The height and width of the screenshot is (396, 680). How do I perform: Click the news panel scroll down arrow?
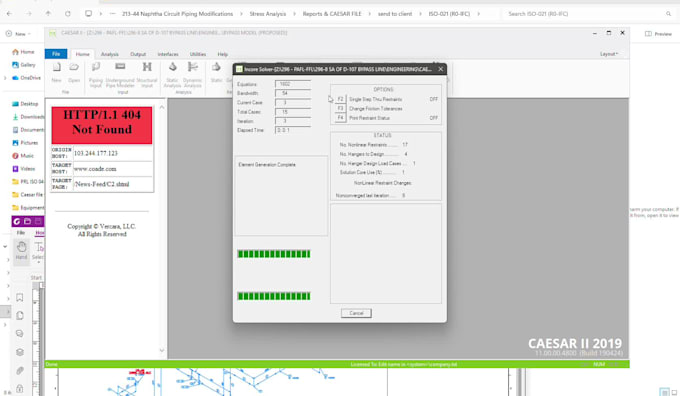[x=162, y=350]
